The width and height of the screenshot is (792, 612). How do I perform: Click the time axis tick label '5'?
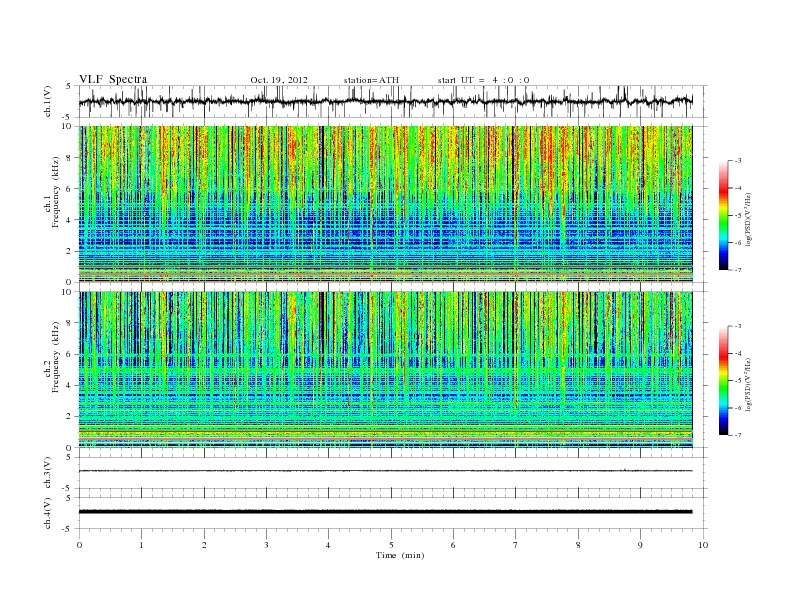click(x=391, y=545)
